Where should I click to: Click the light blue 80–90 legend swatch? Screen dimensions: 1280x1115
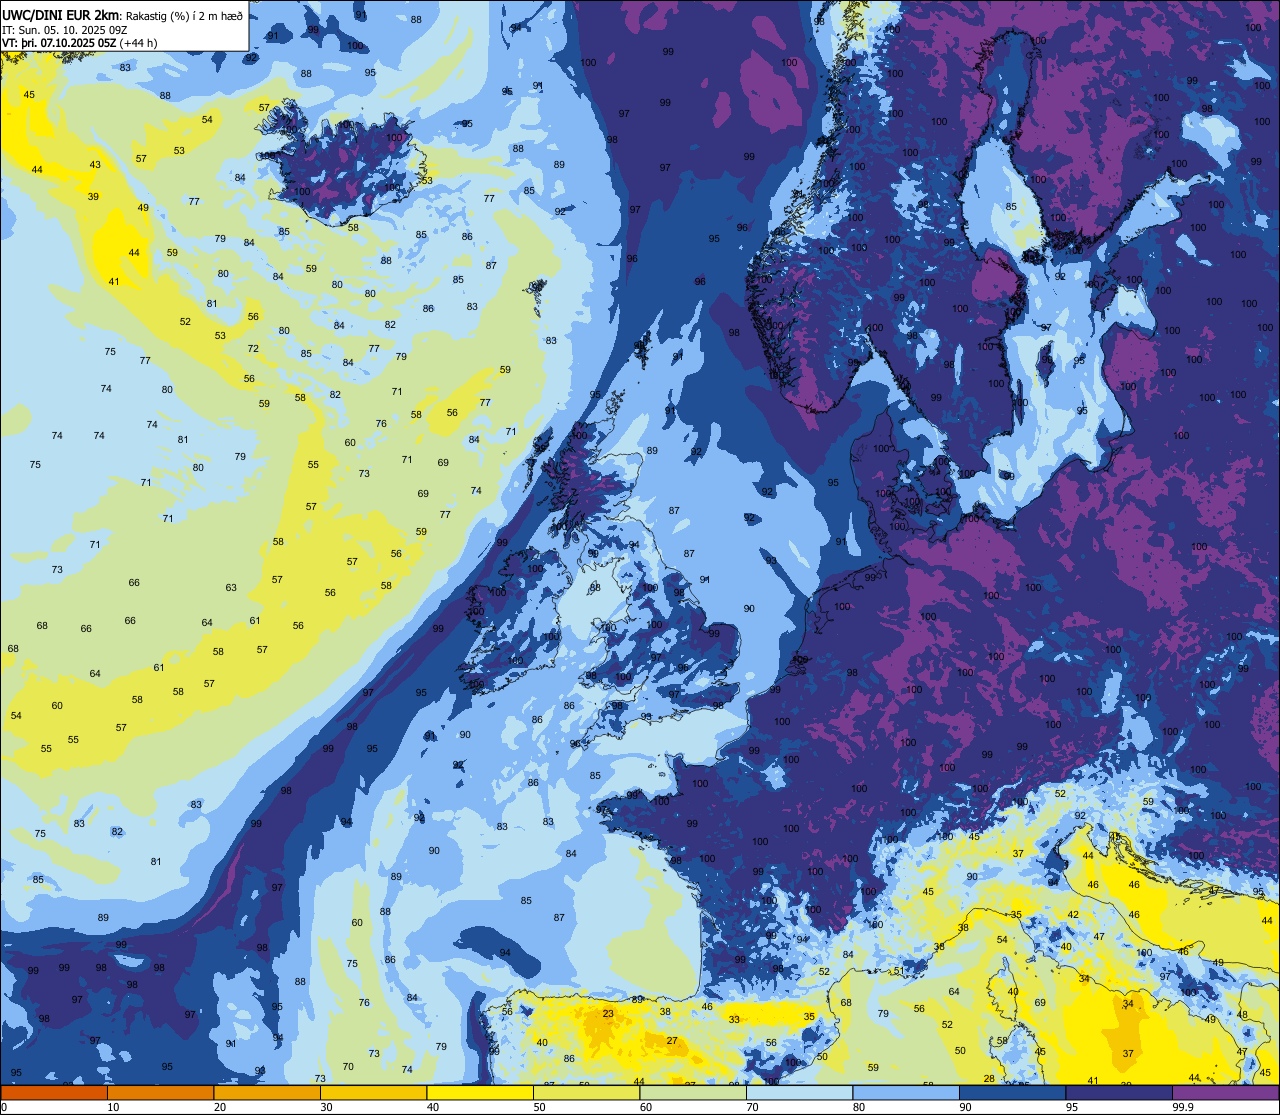point(906,1092)
